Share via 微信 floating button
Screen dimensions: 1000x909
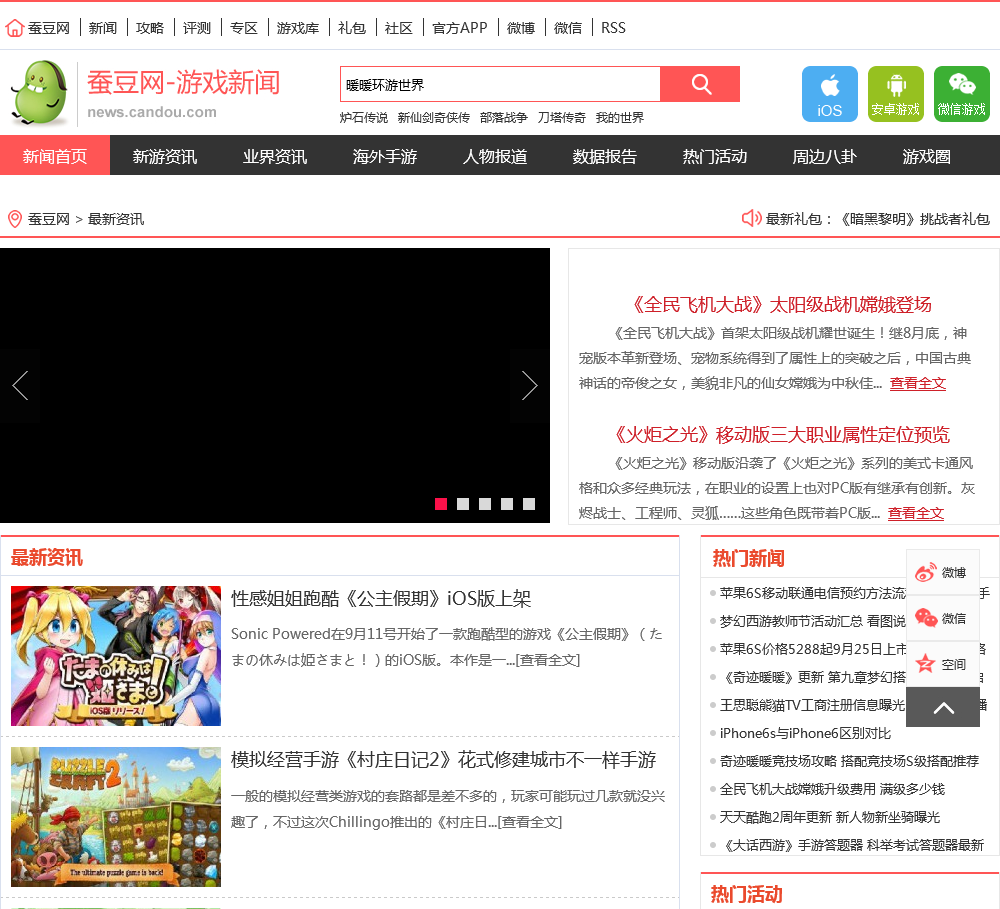click(x=943, y=618)
